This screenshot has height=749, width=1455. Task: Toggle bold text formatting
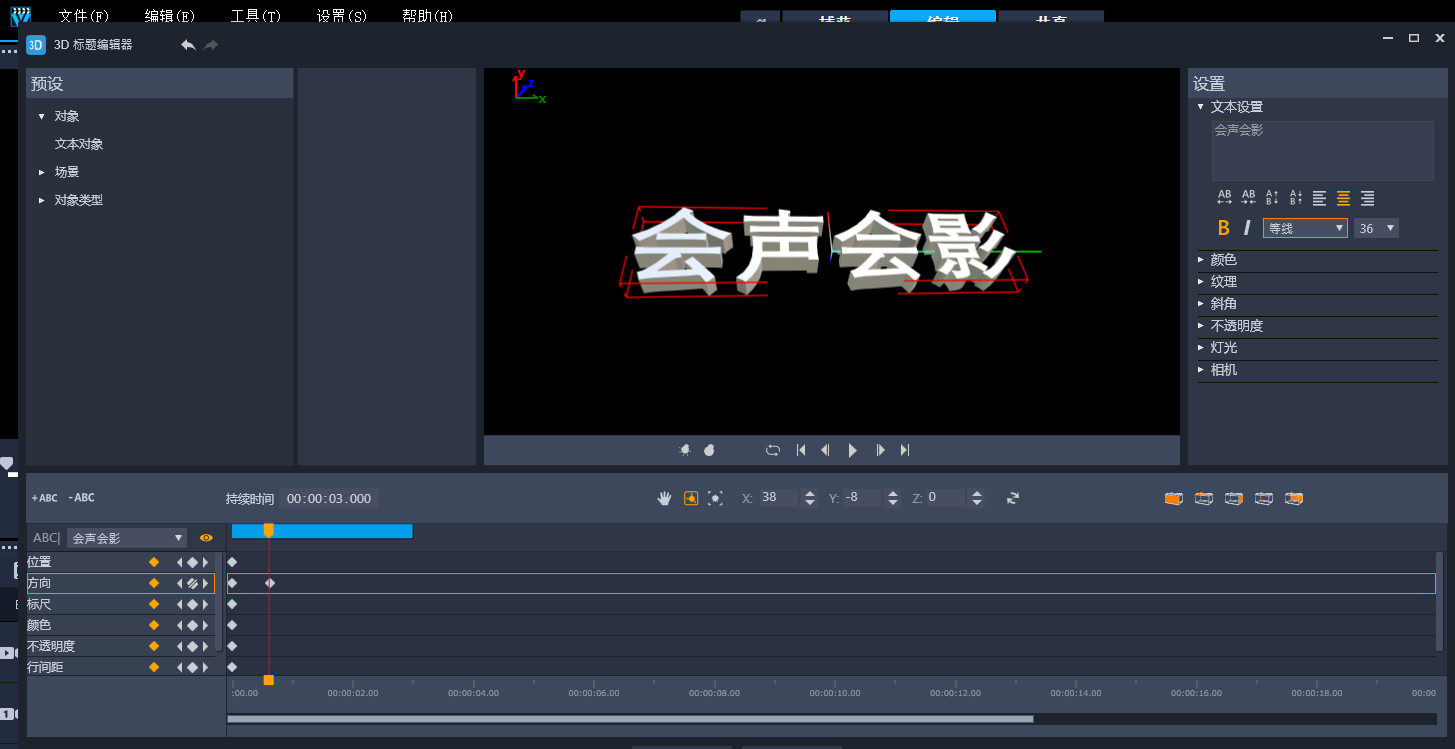coord(1223,228)
